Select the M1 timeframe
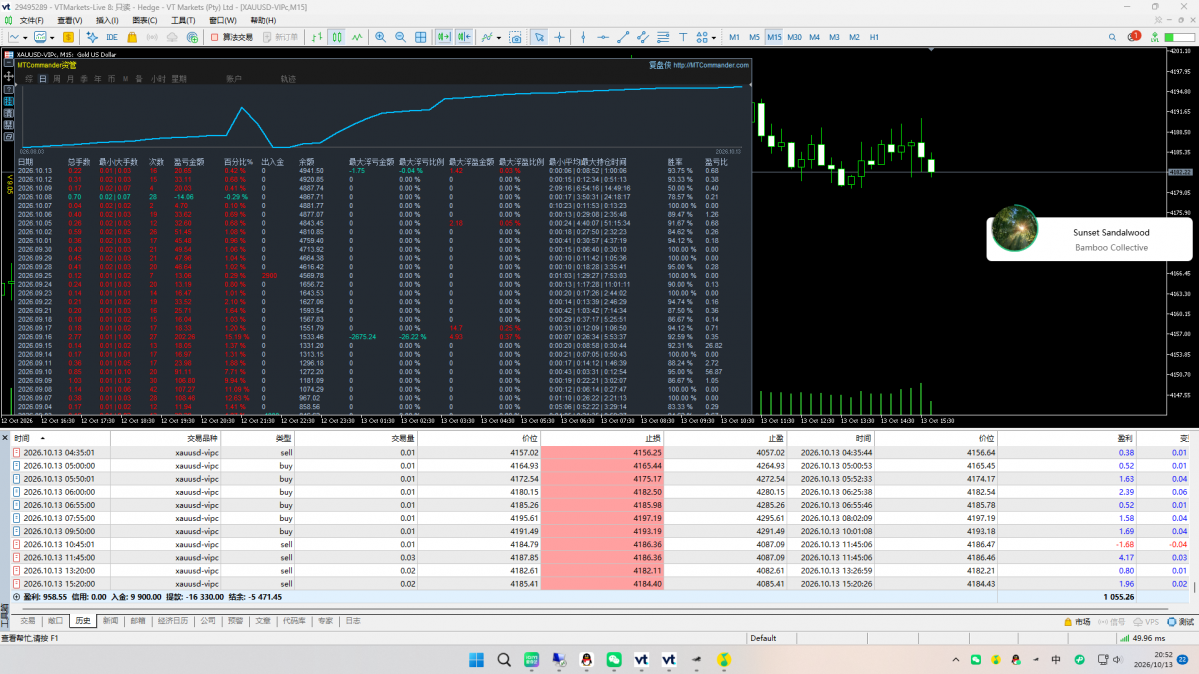Image resolution: width=1199 pixels, height=674 pixels. [x=734, y=37]
